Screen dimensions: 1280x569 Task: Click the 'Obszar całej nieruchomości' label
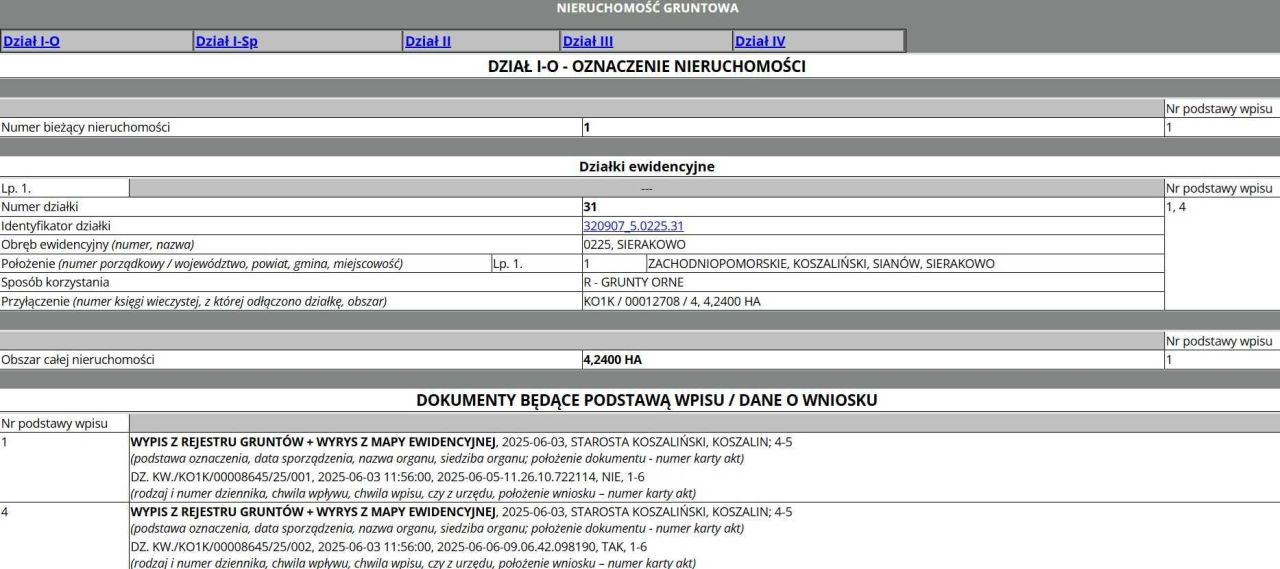click(x=78, y=359)
